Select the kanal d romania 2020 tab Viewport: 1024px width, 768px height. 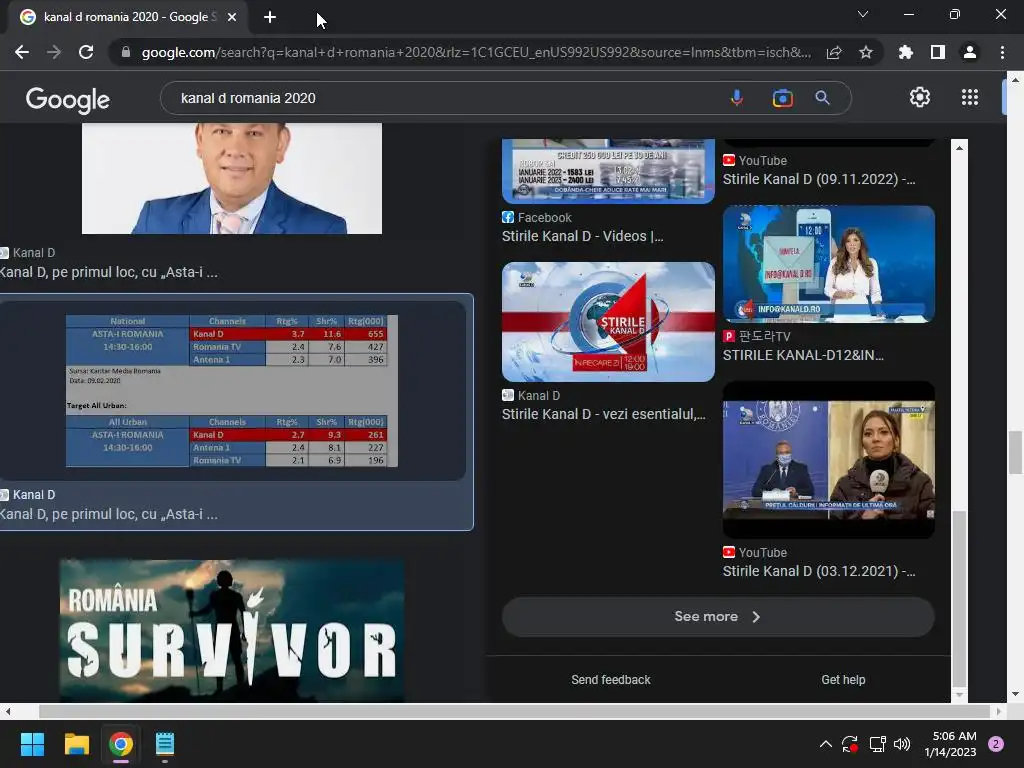[x=127, y=18]
